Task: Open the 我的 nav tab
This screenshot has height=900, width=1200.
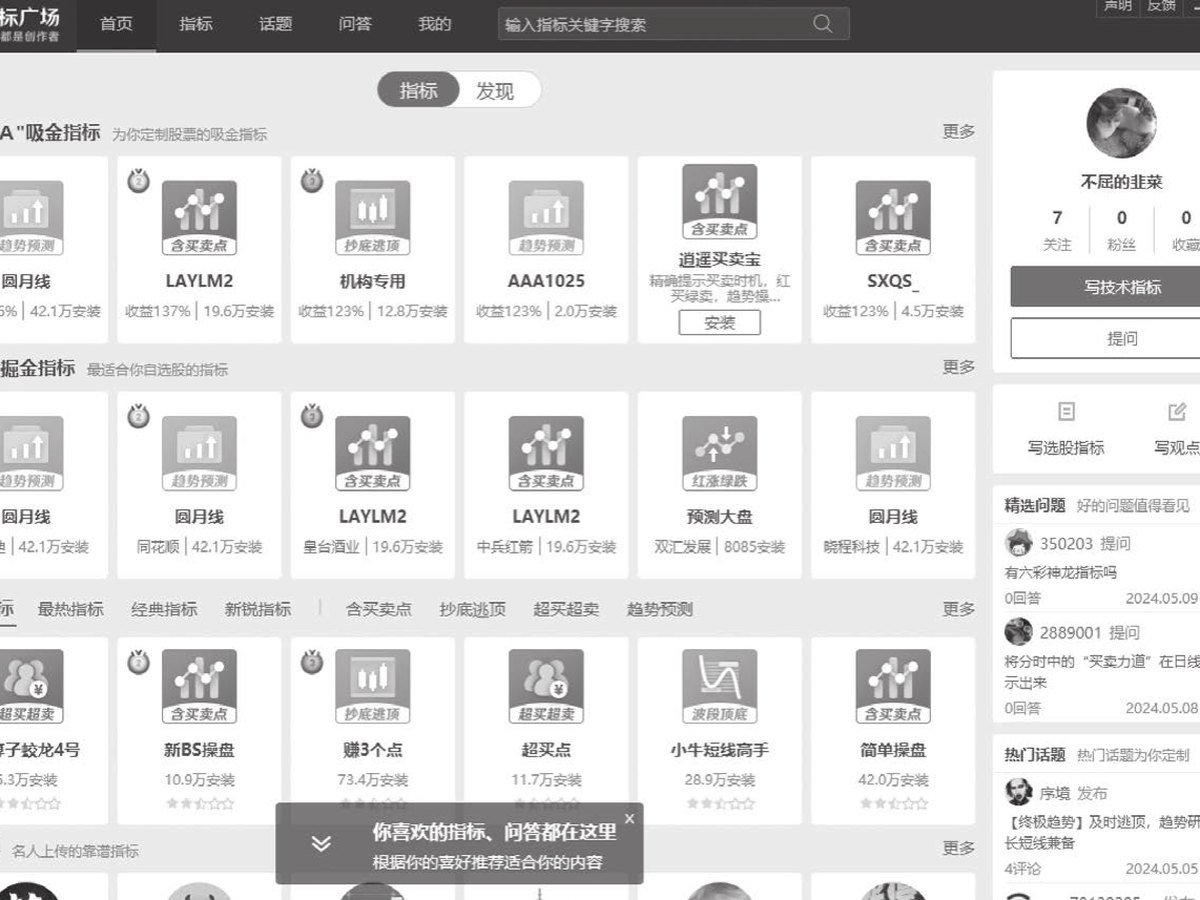Action: tap(434, 24)
